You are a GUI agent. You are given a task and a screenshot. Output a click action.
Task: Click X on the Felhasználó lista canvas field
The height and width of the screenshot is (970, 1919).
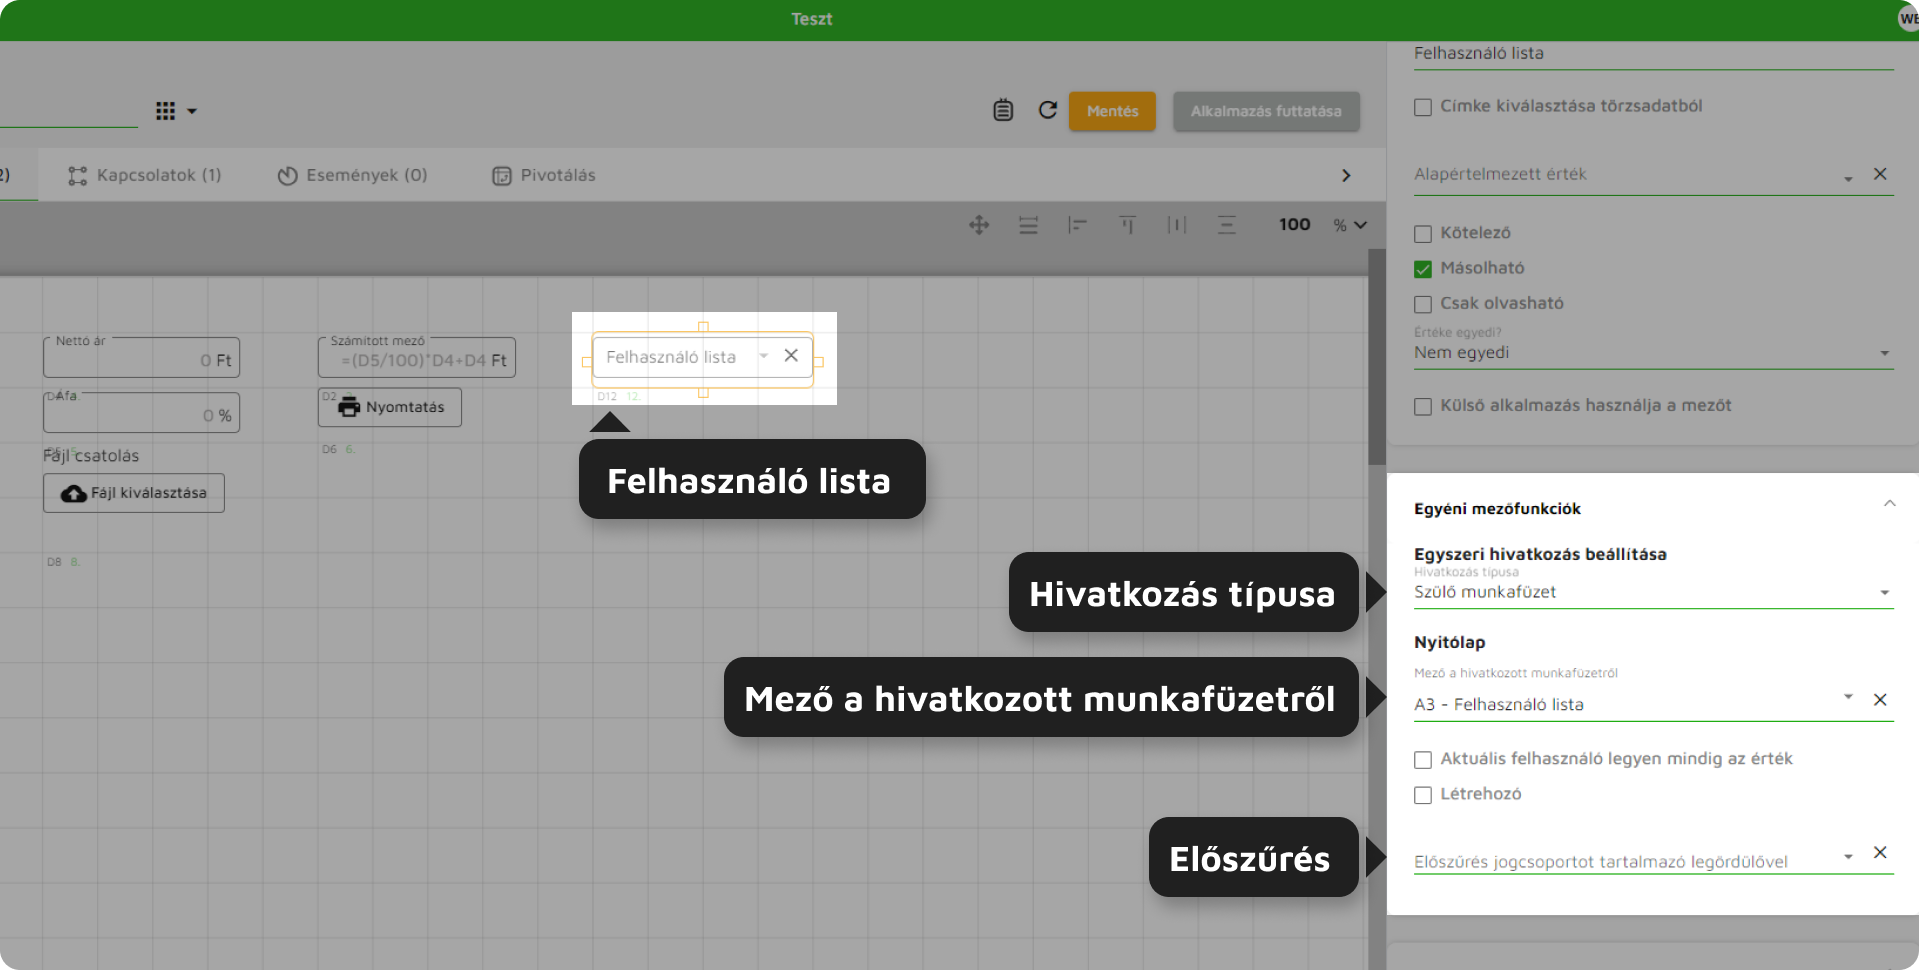click(x=791, y=355)
